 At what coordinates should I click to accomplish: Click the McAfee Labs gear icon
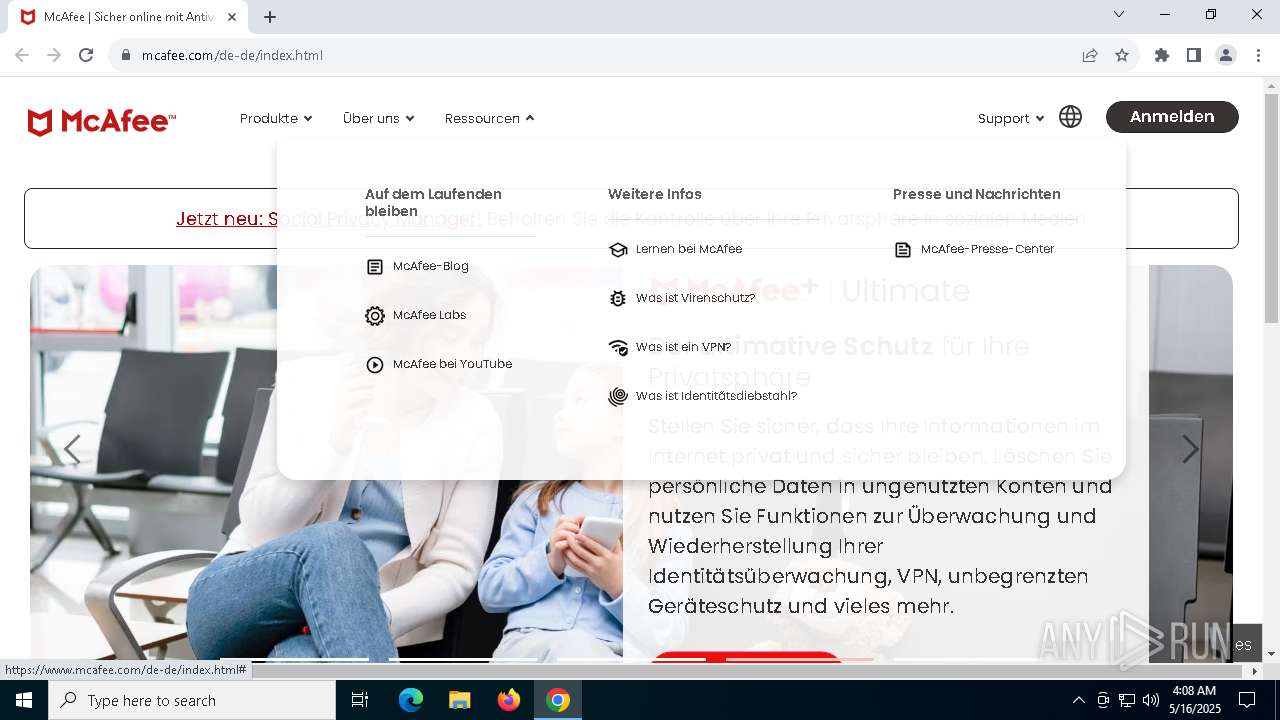click(x=375, y=316)
